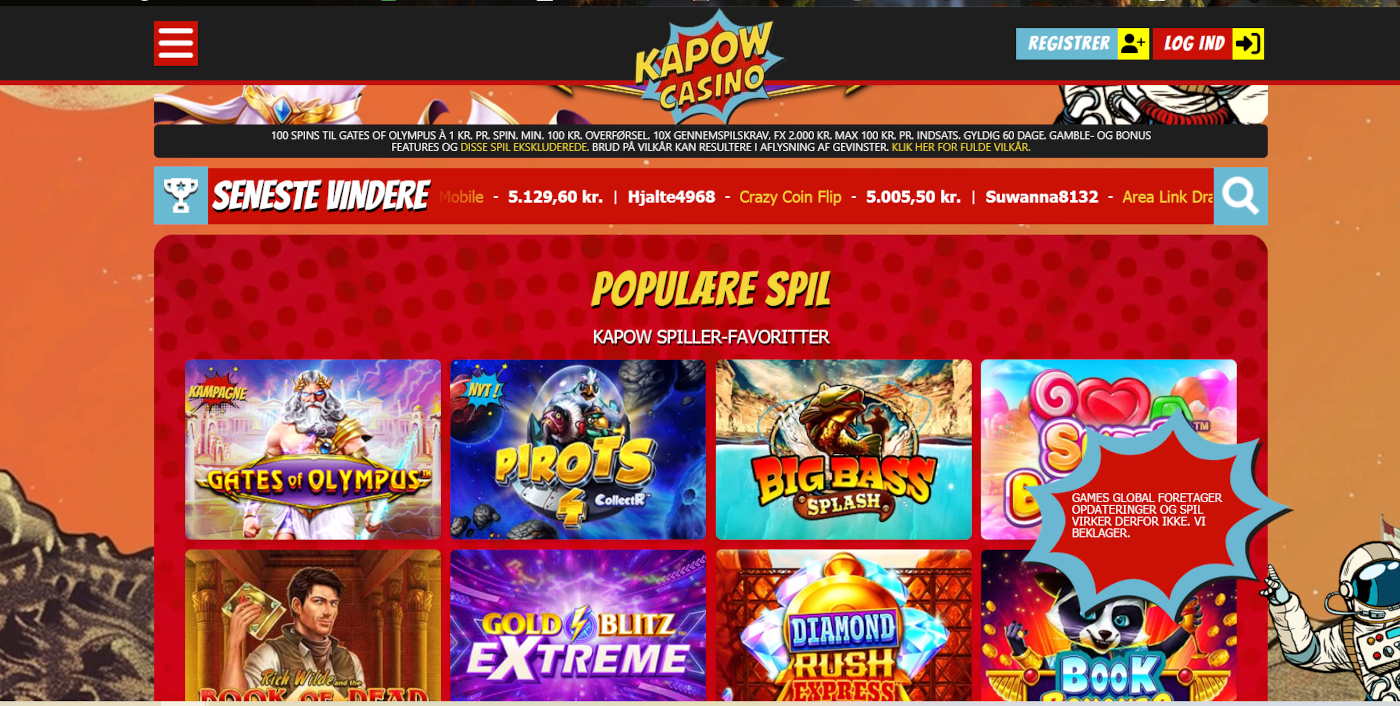Viewport: 1400px width, 706px height.
Task: Click the Log Ind arrow icon
Action: tap(1248, 44)
